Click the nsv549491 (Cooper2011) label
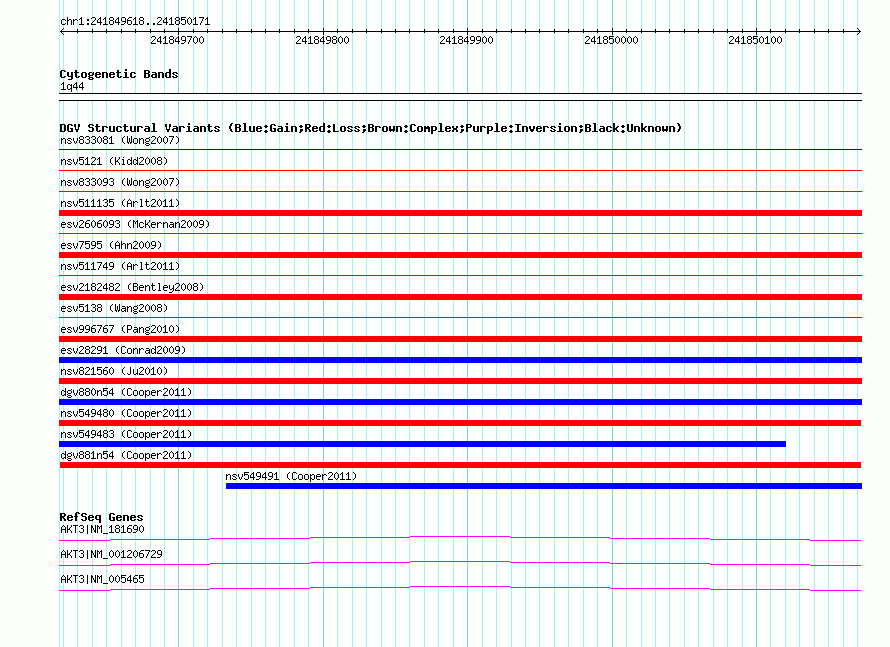Screen dimensions: 890x647 291,476
